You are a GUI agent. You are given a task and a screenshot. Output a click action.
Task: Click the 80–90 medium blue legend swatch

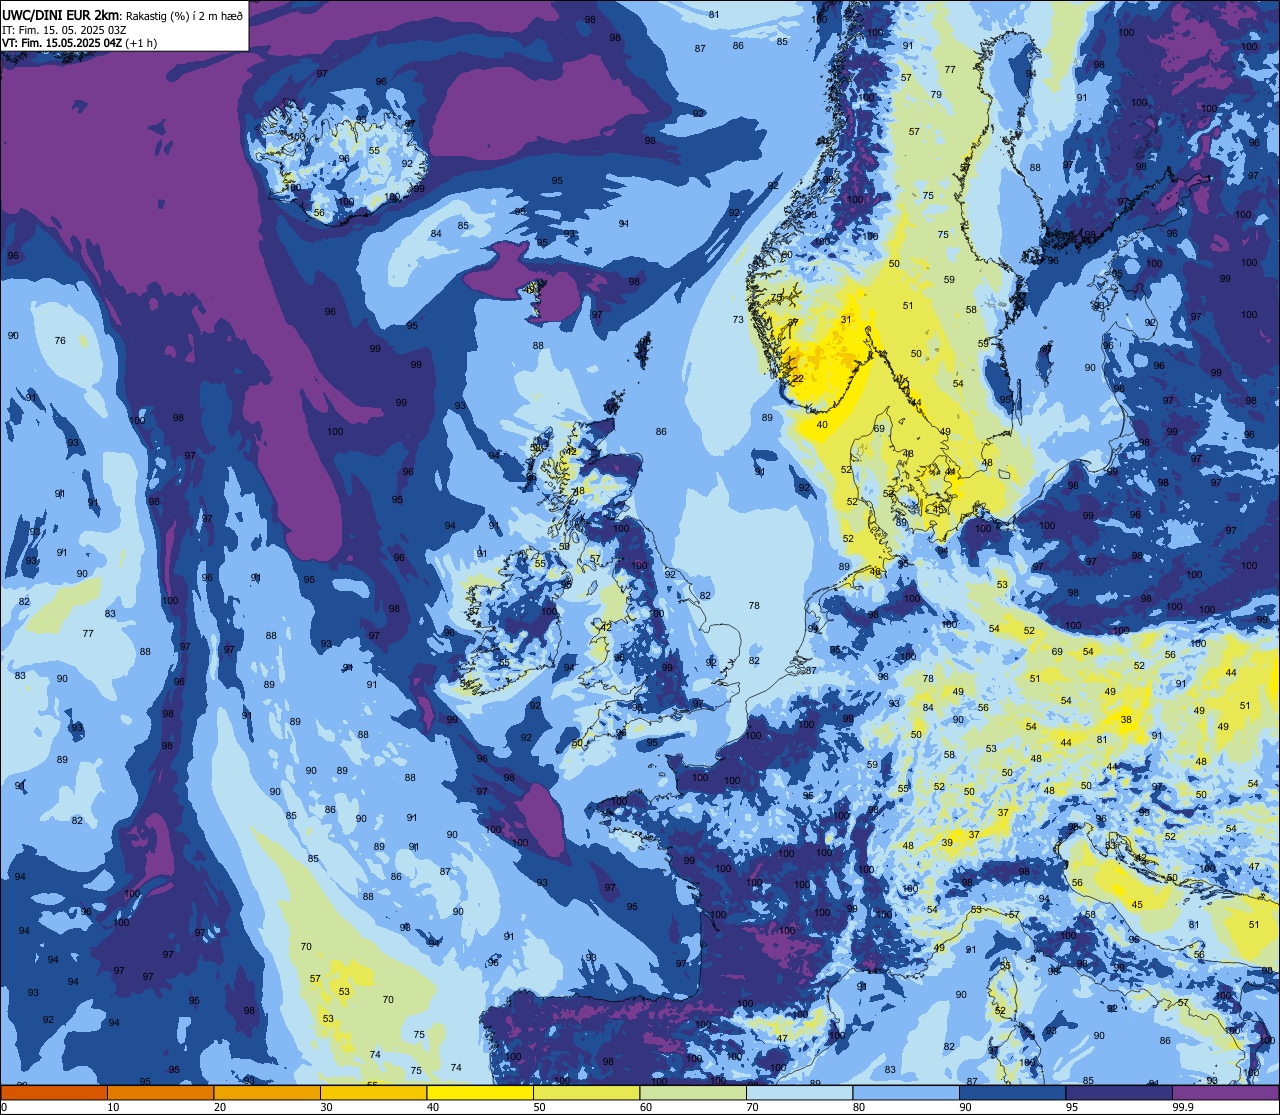[906, 1093]
